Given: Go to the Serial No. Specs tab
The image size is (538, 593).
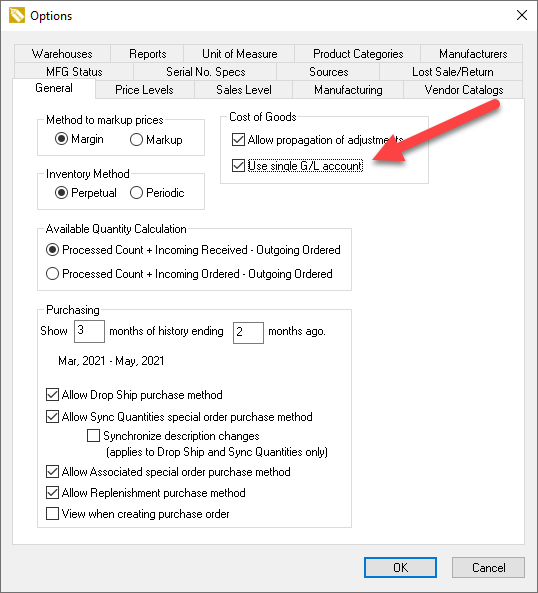Looking at the screenshot, I should 205,72.
